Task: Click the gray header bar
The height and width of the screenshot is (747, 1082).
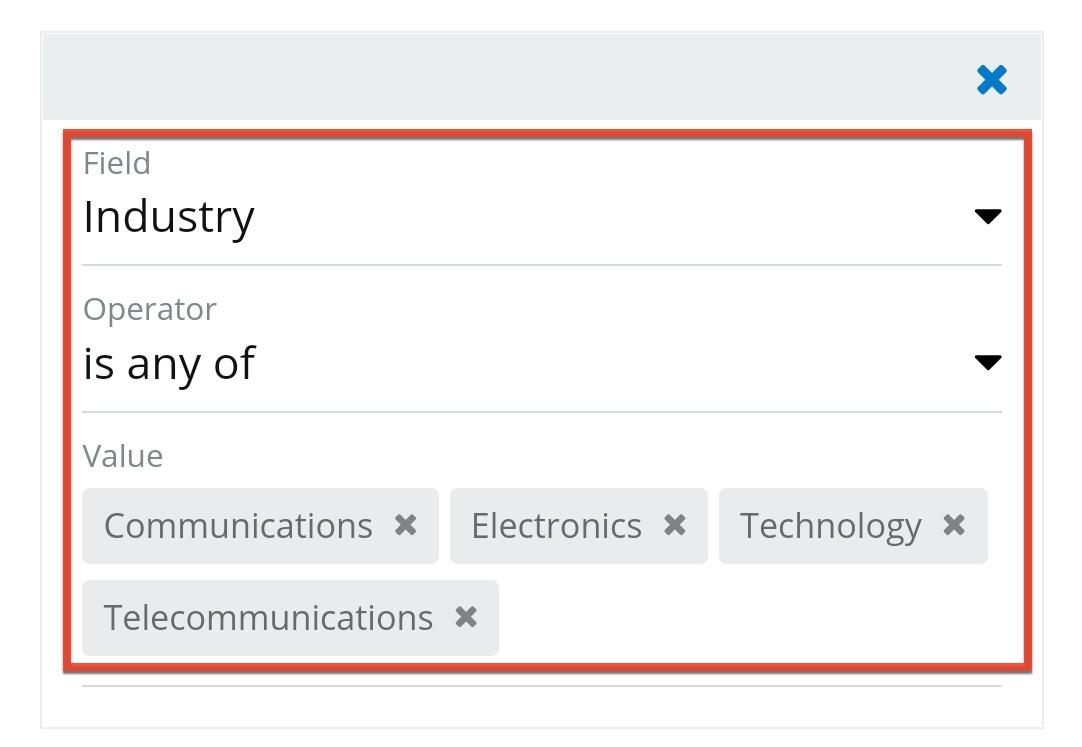Action: (x=500, y=78)
